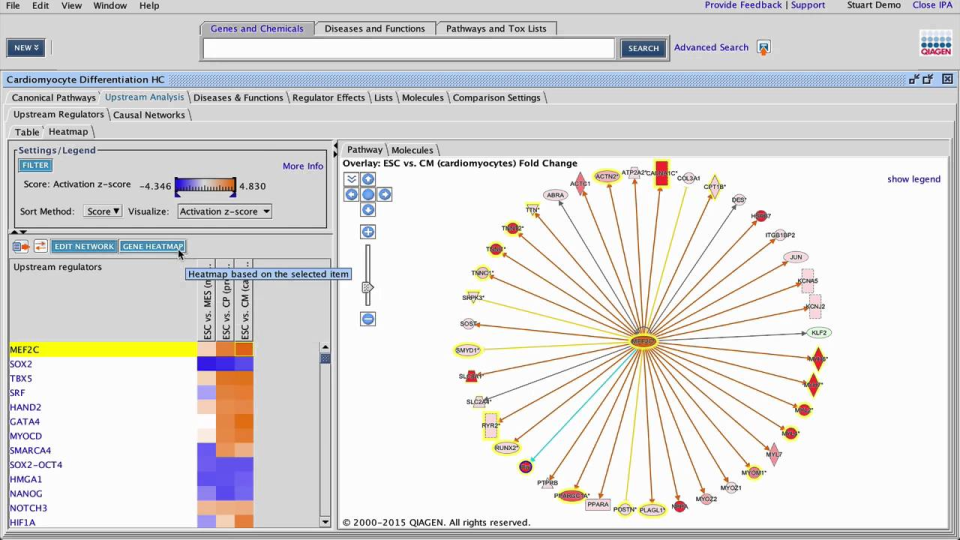This screenshot has width=960, height=540.
Task: Collapse the navigation controls with double chevron
Action: (351, 179)
